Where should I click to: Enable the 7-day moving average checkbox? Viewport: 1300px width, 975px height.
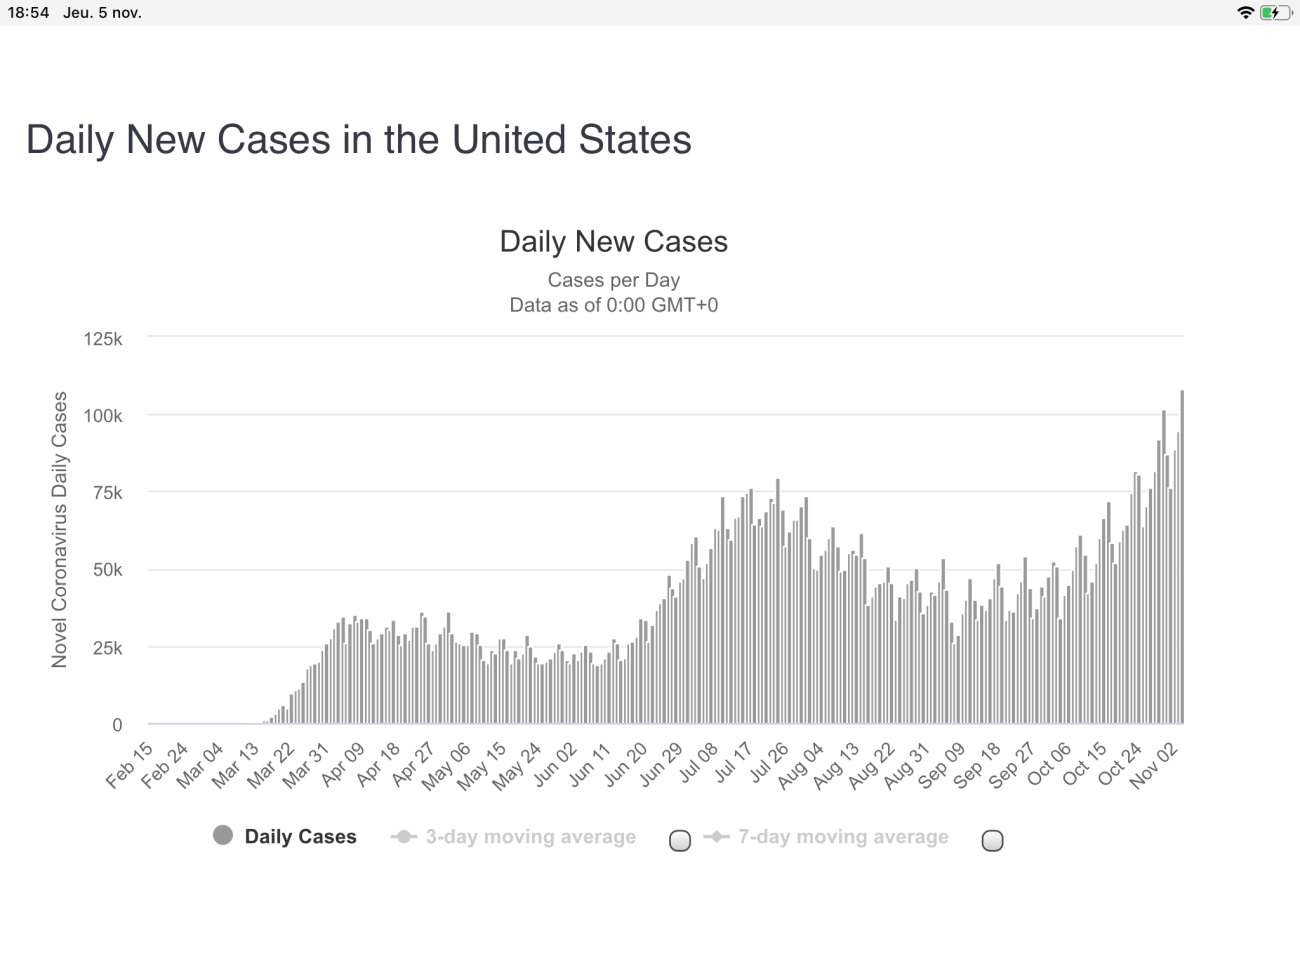[x=992, y=841]
